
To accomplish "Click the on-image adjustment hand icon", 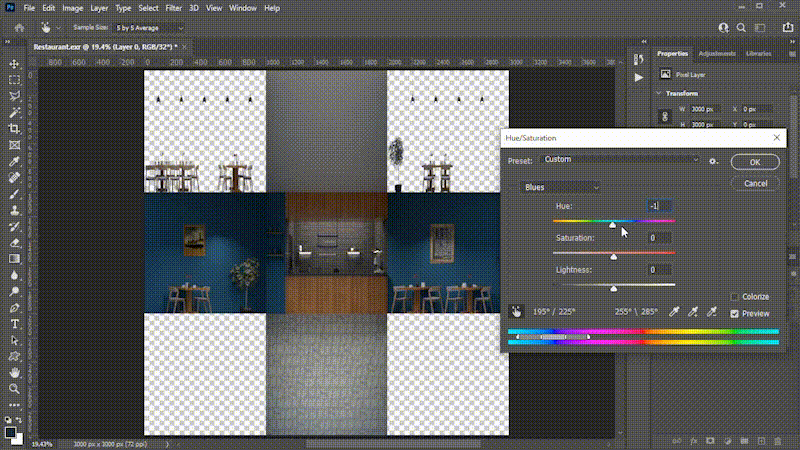I will tap(516, 312).
